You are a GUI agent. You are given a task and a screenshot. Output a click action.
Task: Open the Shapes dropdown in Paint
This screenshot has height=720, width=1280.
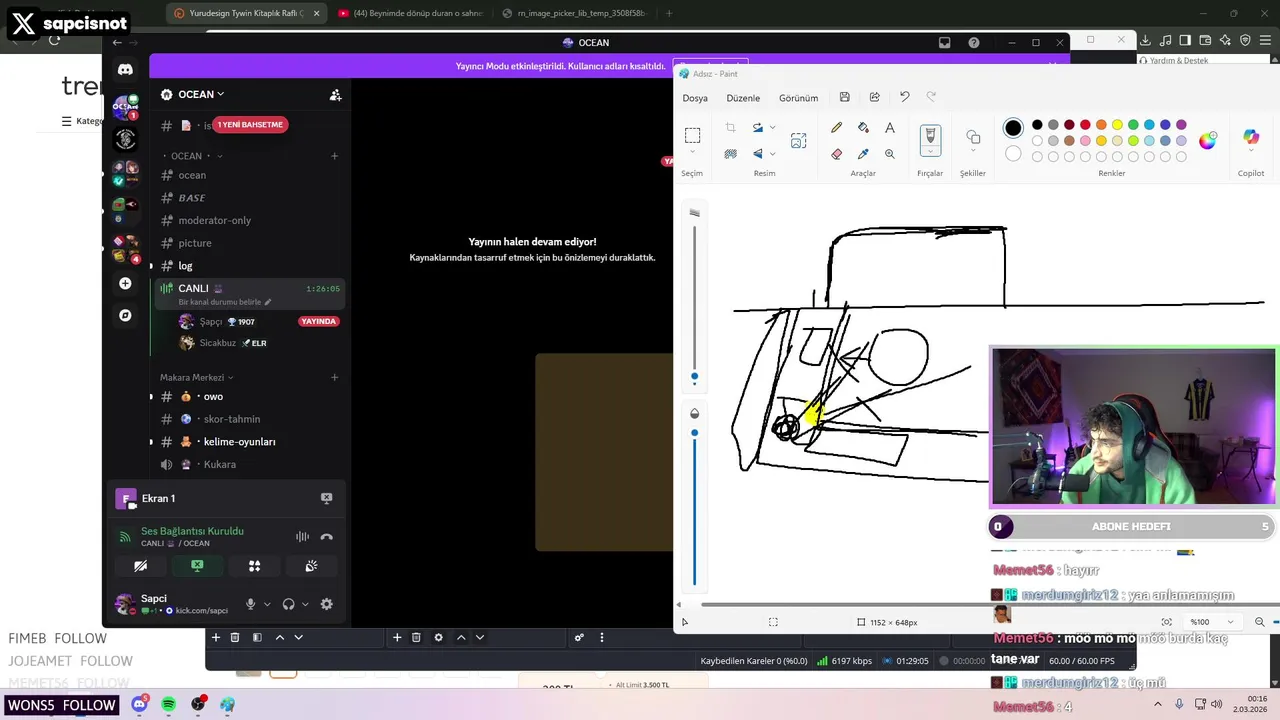[x=973, y=152]
